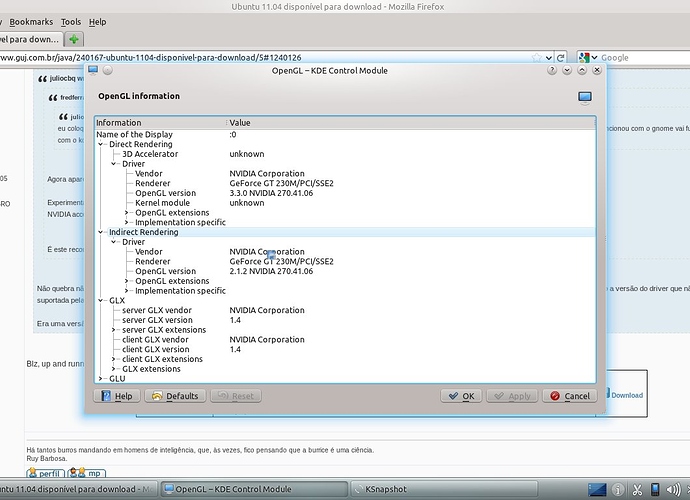690x500 pixels.
Task: Click the value '3.3.0 NVIDIA 270.41.06'
Action: [x=271, y=193]
